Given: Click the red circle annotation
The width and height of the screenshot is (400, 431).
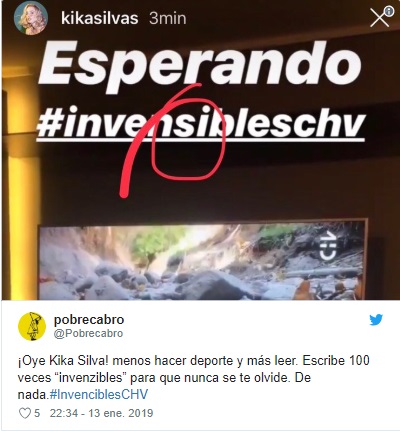Looking at the screenshot, I should click(x=188, y=142).
